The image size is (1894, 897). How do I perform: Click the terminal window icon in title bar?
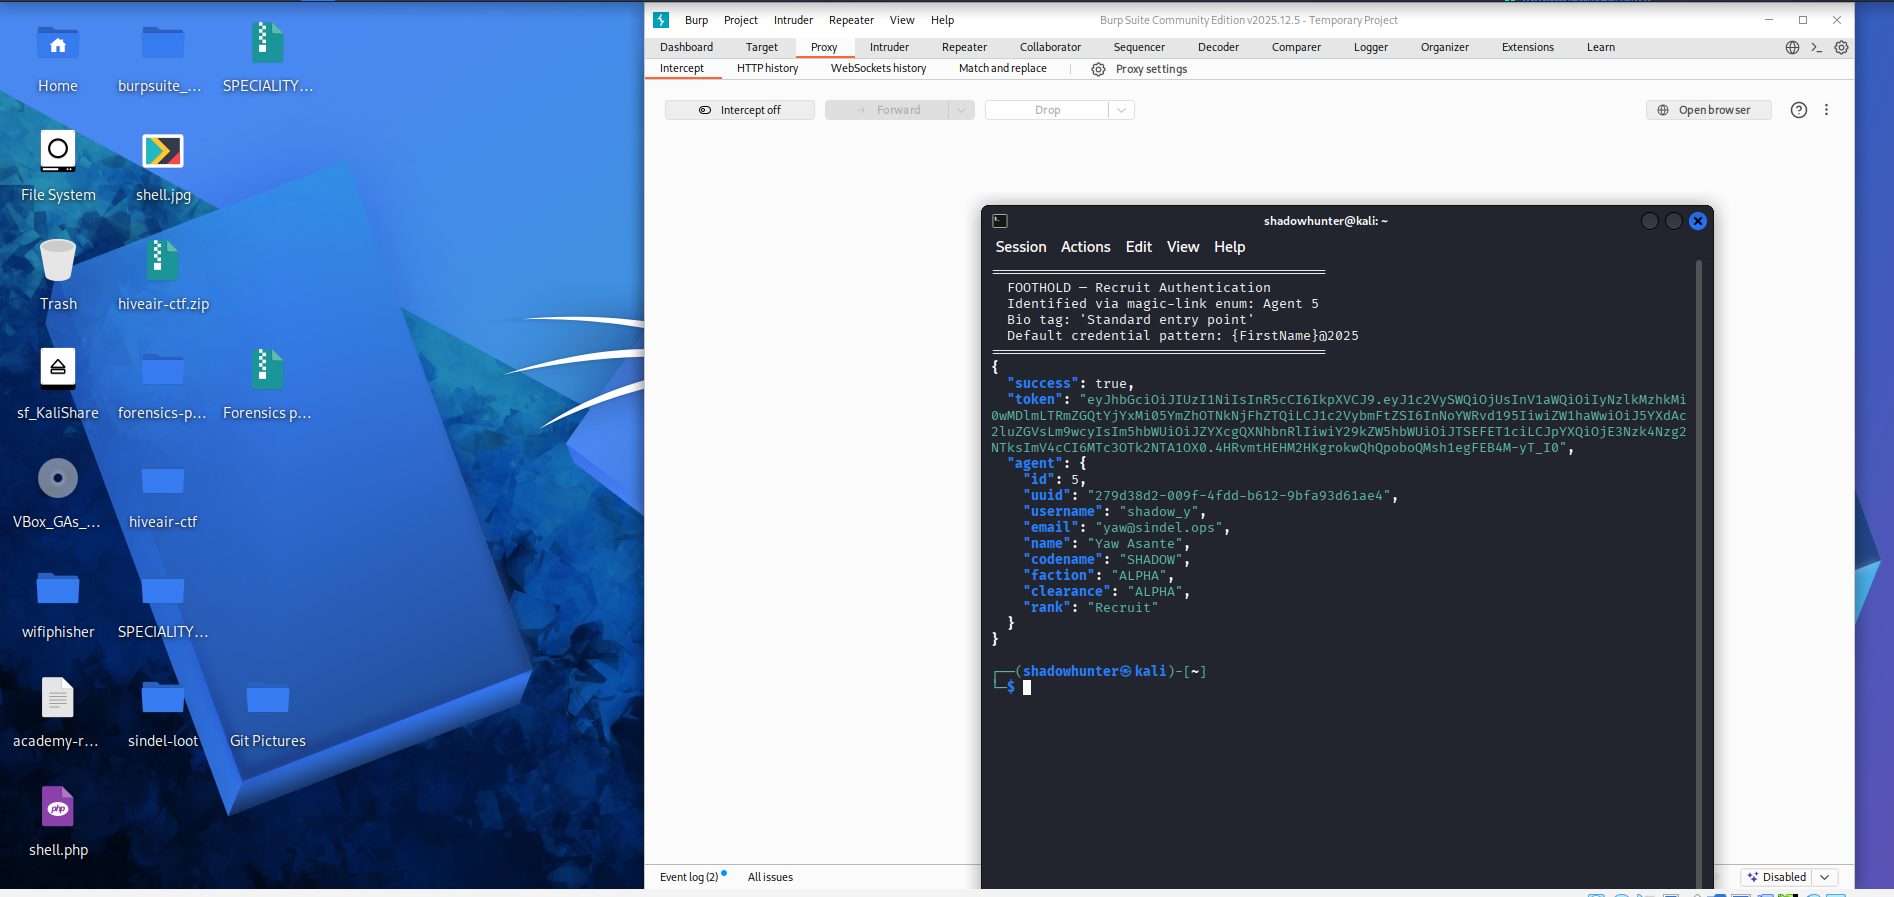click(x=1000, y=221)
